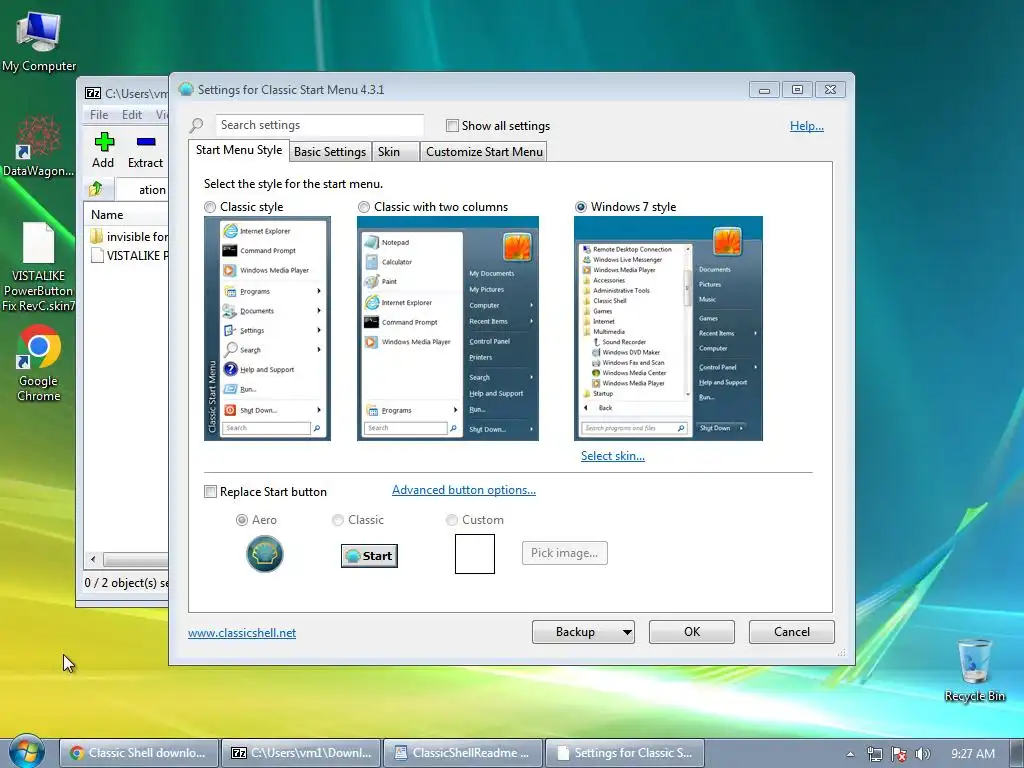Open the Skin tab
1024x768 pixels.
coord(395,152)
